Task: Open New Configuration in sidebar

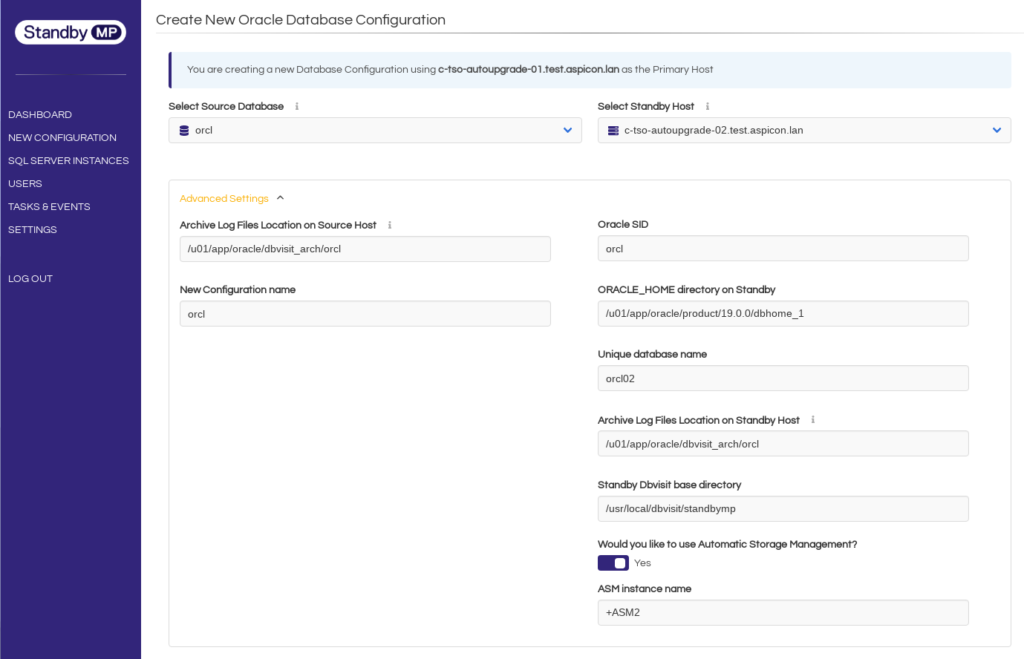Action: [x=62, y=138]
